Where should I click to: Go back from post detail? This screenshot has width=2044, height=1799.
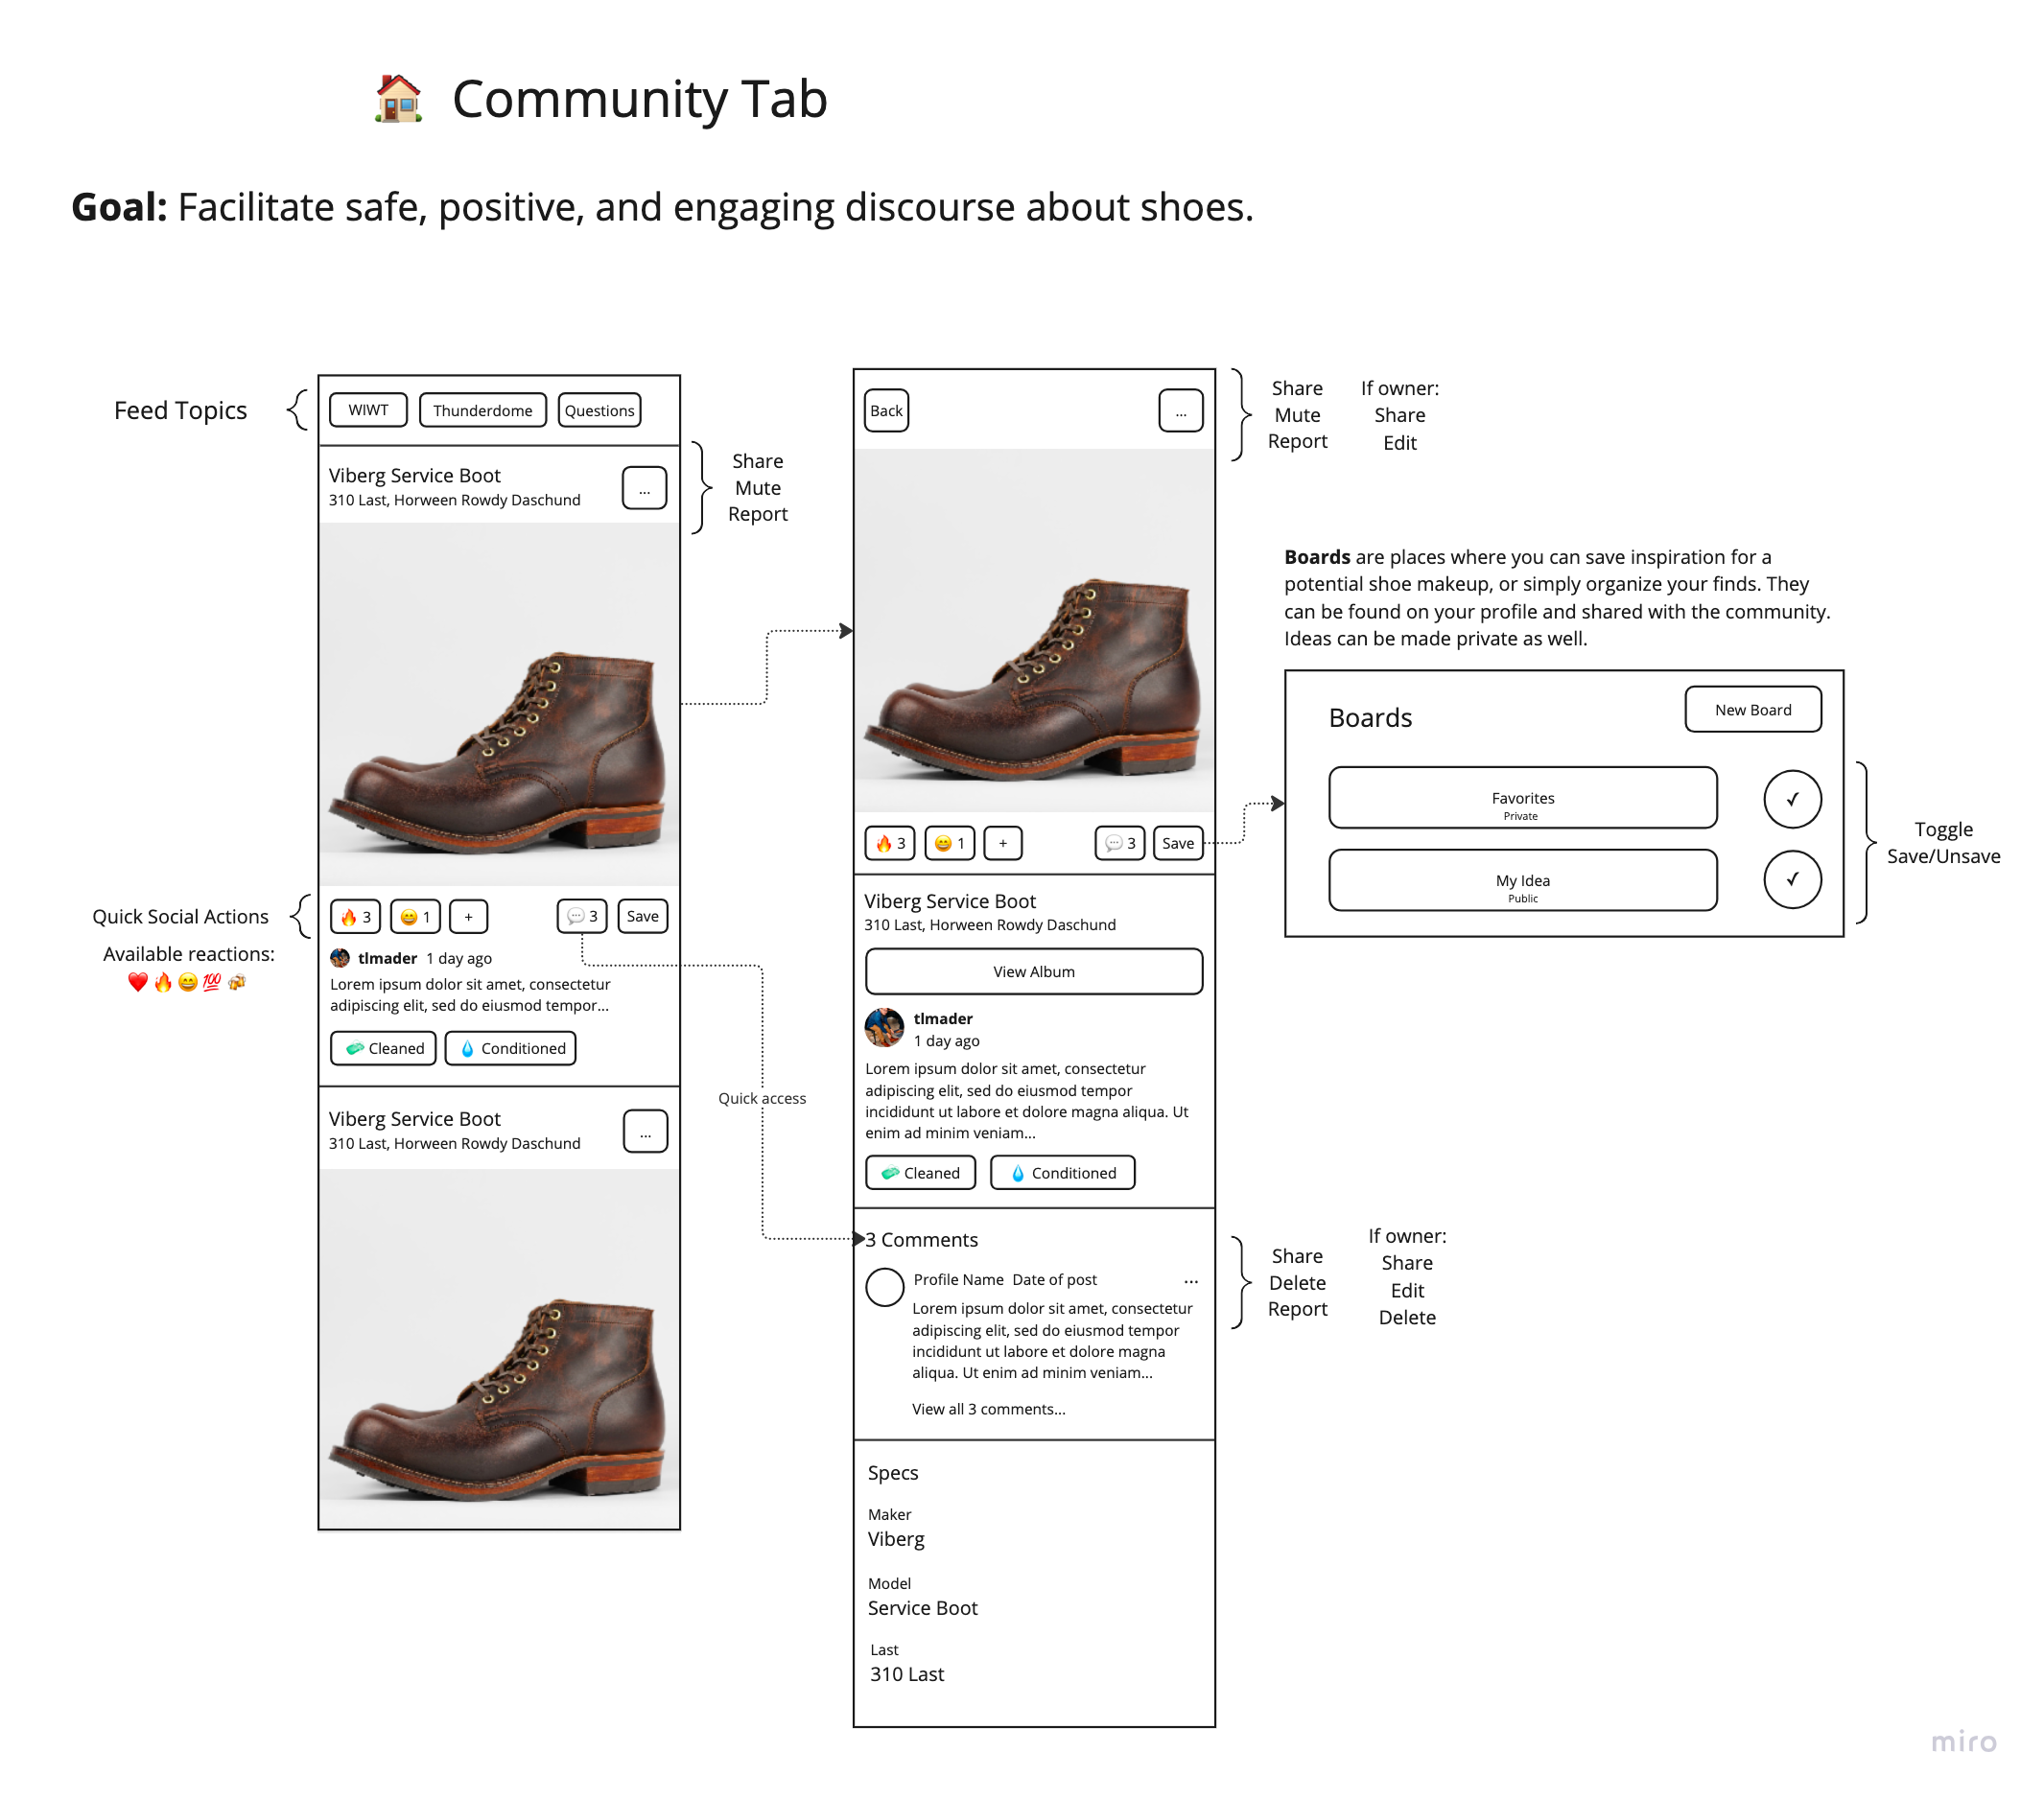(886, 410)
